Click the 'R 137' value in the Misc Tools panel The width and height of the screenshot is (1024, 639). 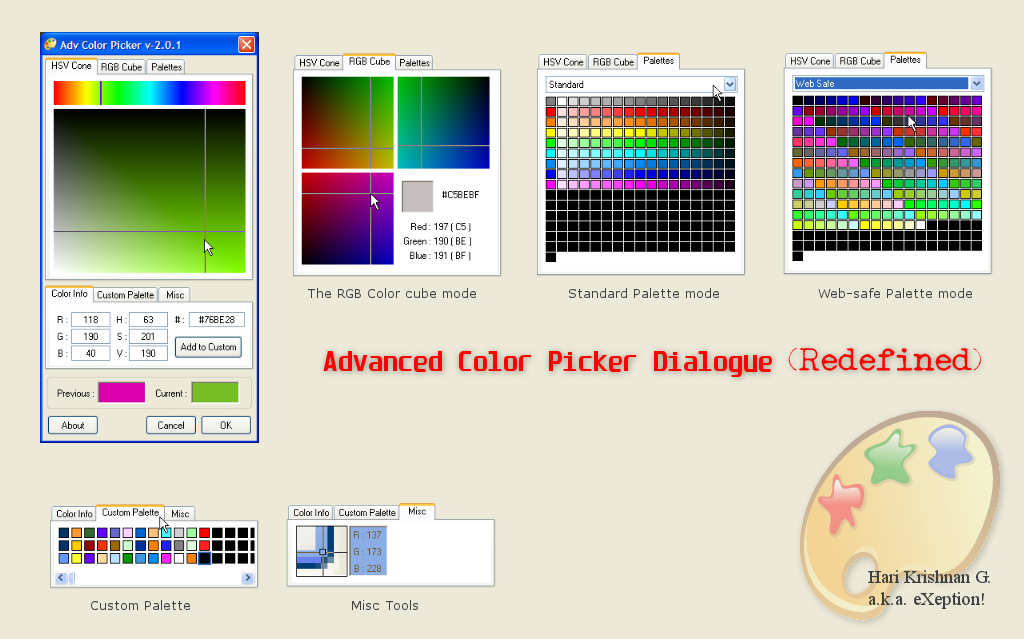(368, 535)
